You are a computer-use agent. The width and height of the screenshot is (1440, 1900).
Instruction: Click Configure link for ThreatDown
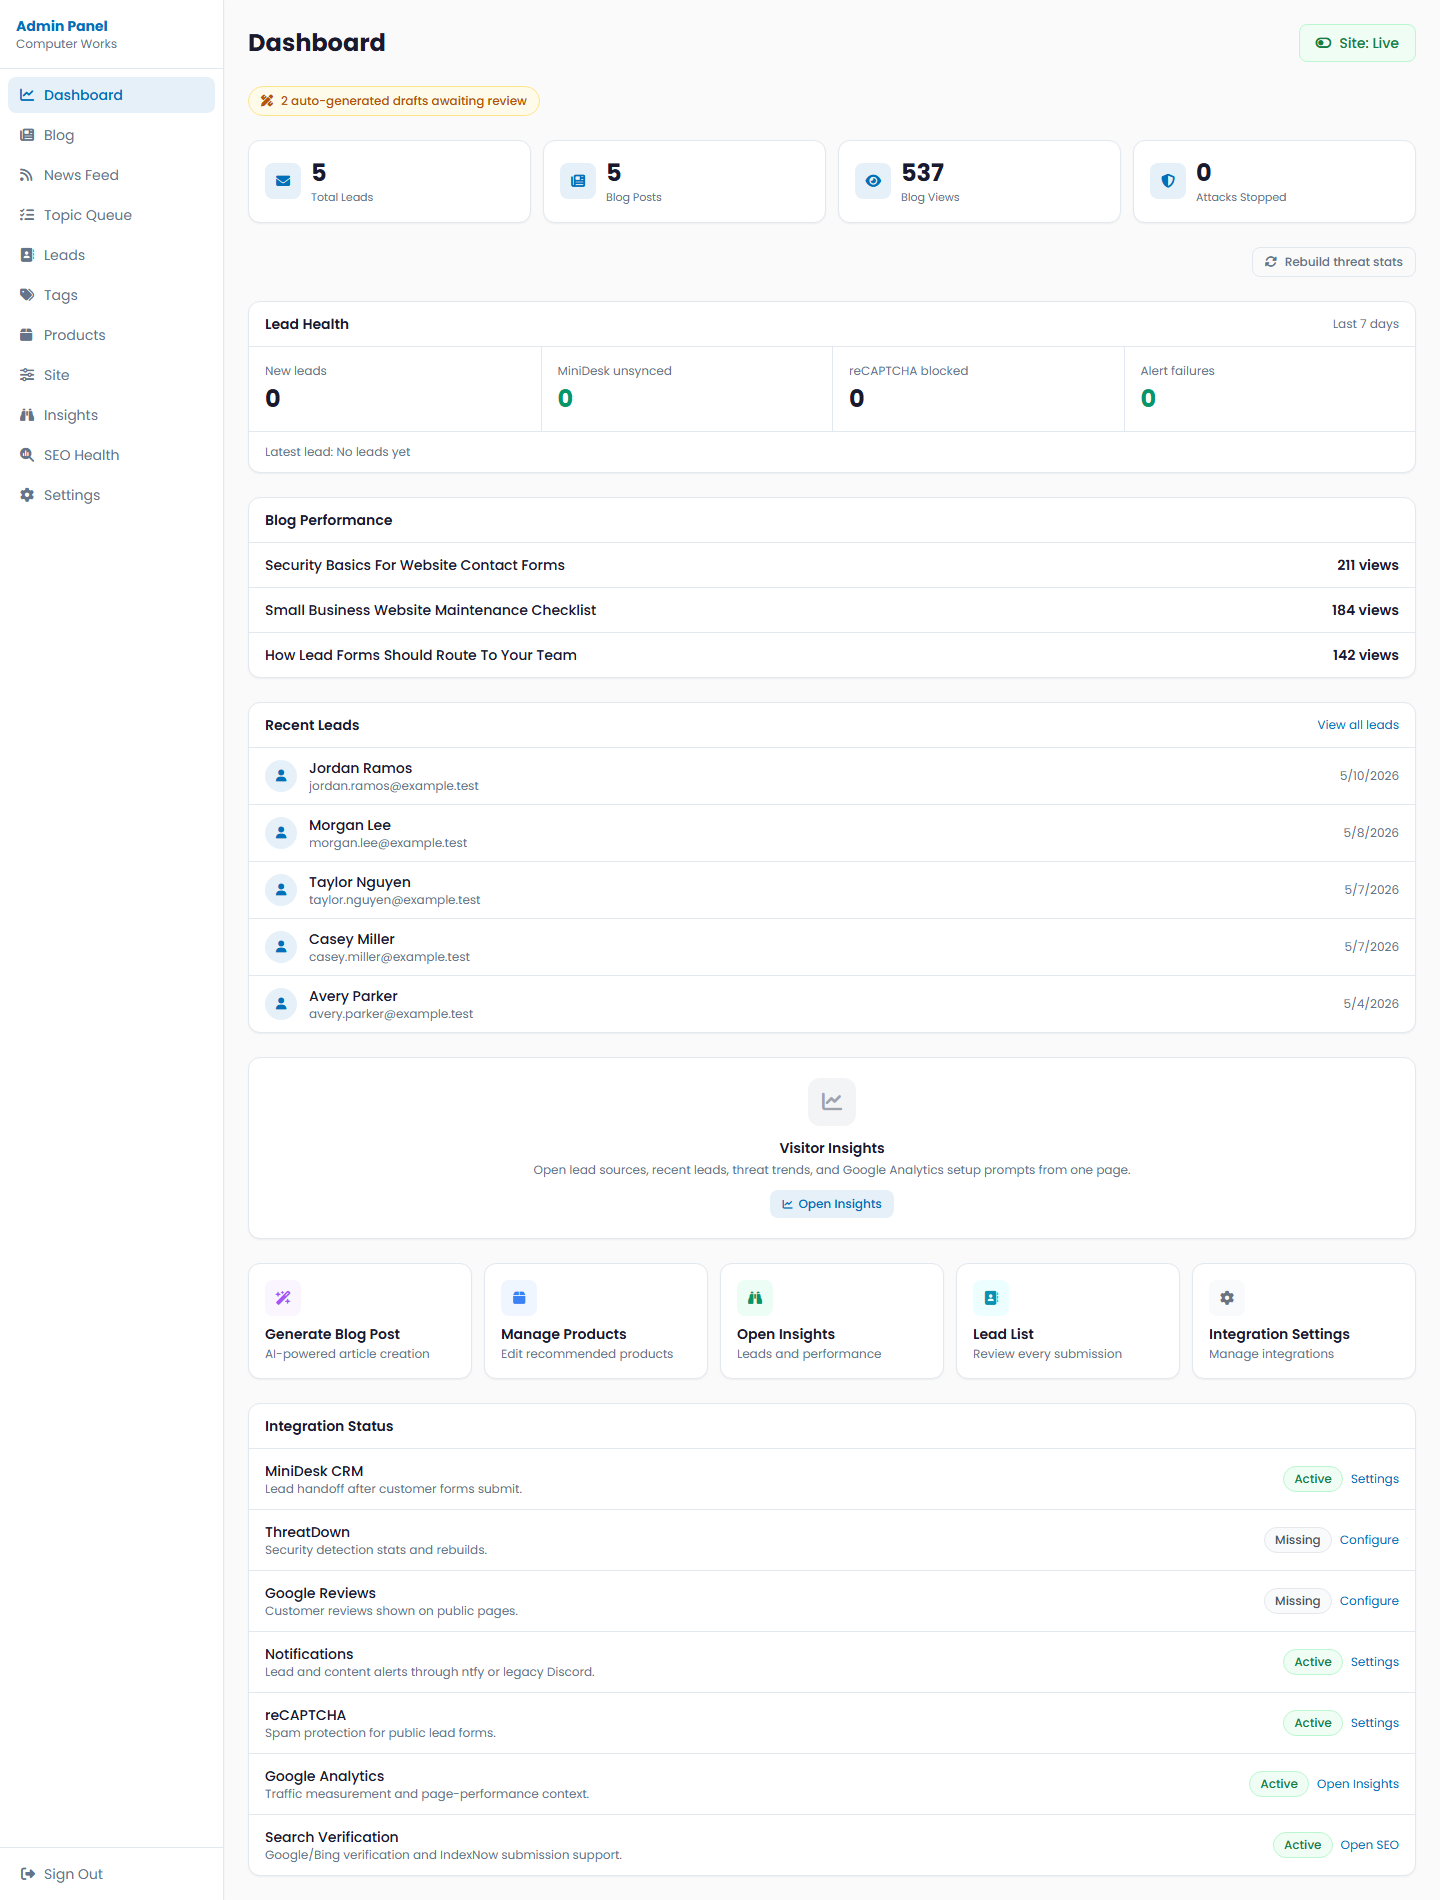coord(1369,1540)
